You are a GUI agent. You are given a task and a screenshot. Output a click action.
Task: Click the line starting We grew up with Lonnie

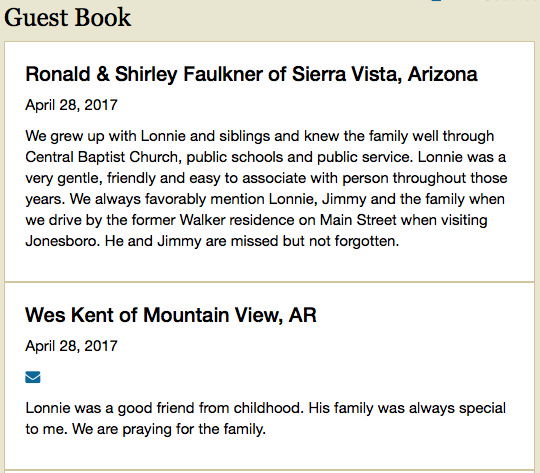click(x=260, y=136)
